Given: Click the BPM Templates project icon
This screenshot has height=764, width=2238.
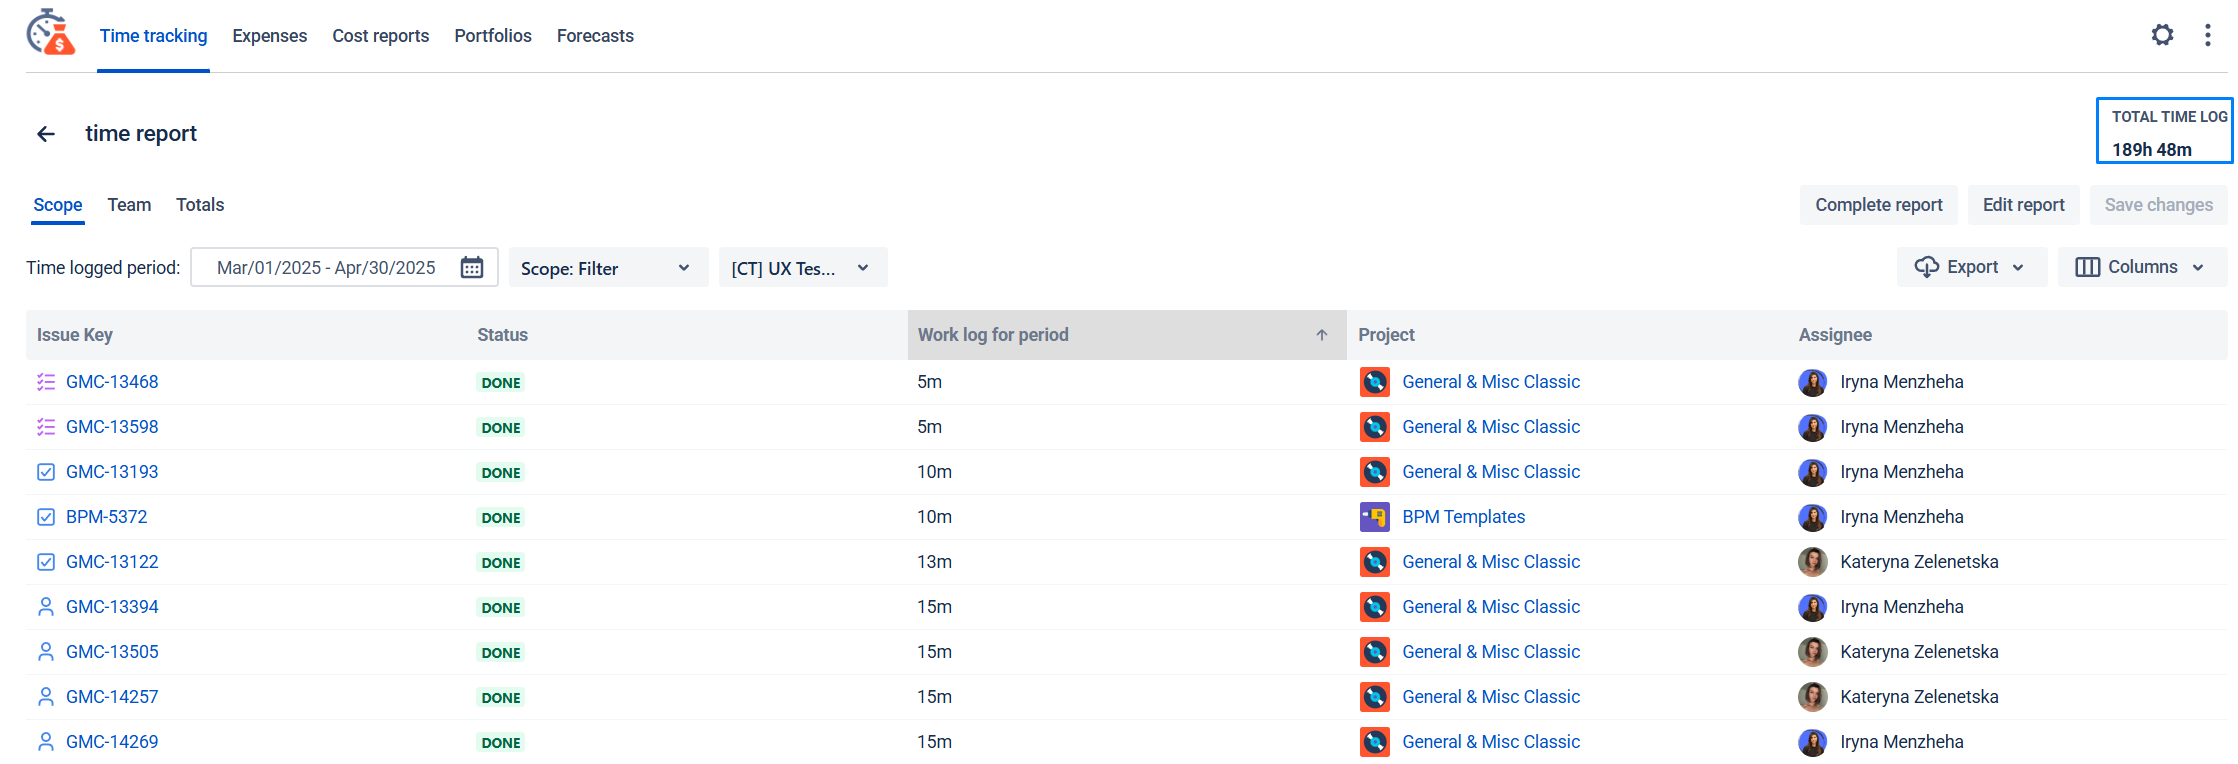Looking at the screenshot, I should point(1374,517).
